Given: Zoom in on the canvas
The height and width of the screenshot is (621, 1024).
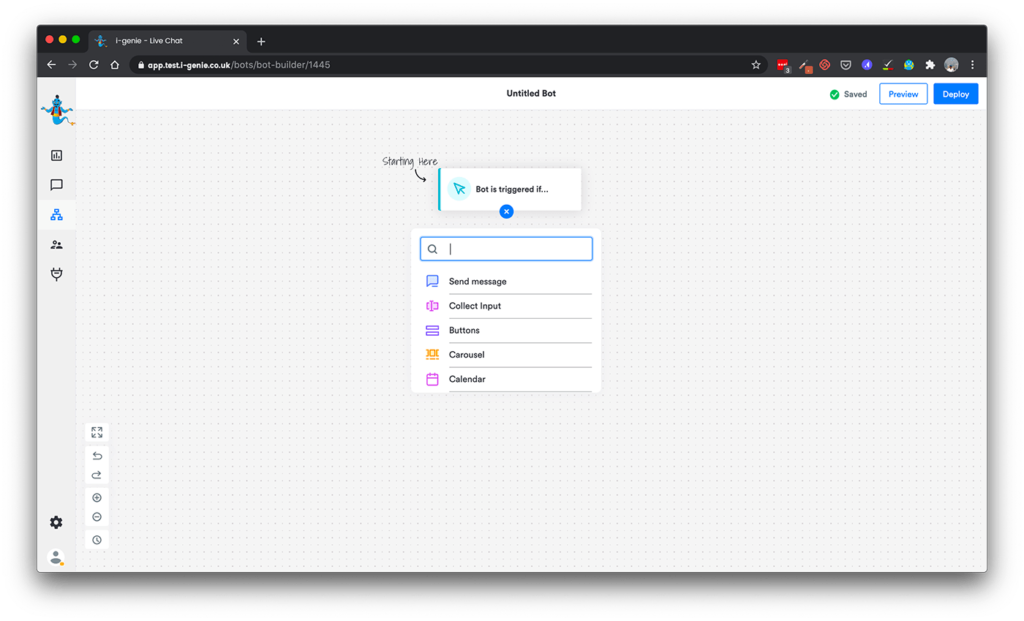Looking at the screenshot, I should click(97, 498).
